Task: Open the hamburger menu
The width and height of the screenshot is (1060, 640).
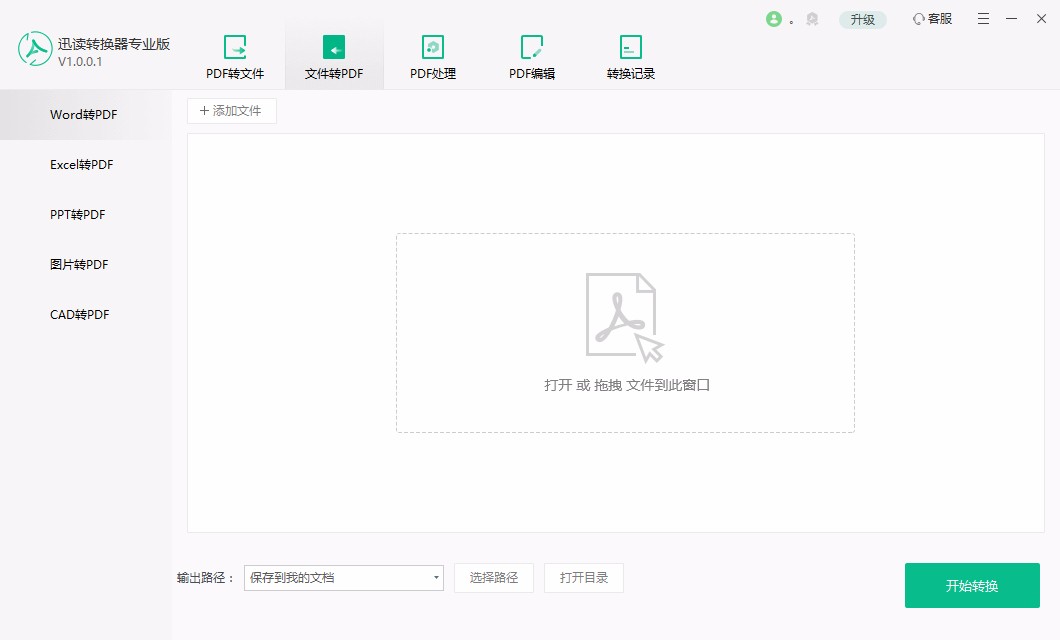Action: [983, 18]
